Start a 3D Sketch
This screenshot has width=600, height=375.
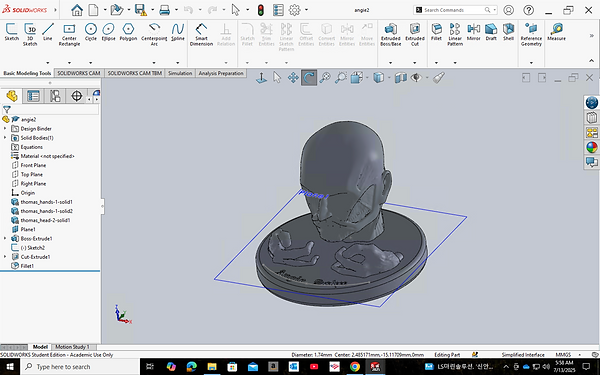point(30,34)
